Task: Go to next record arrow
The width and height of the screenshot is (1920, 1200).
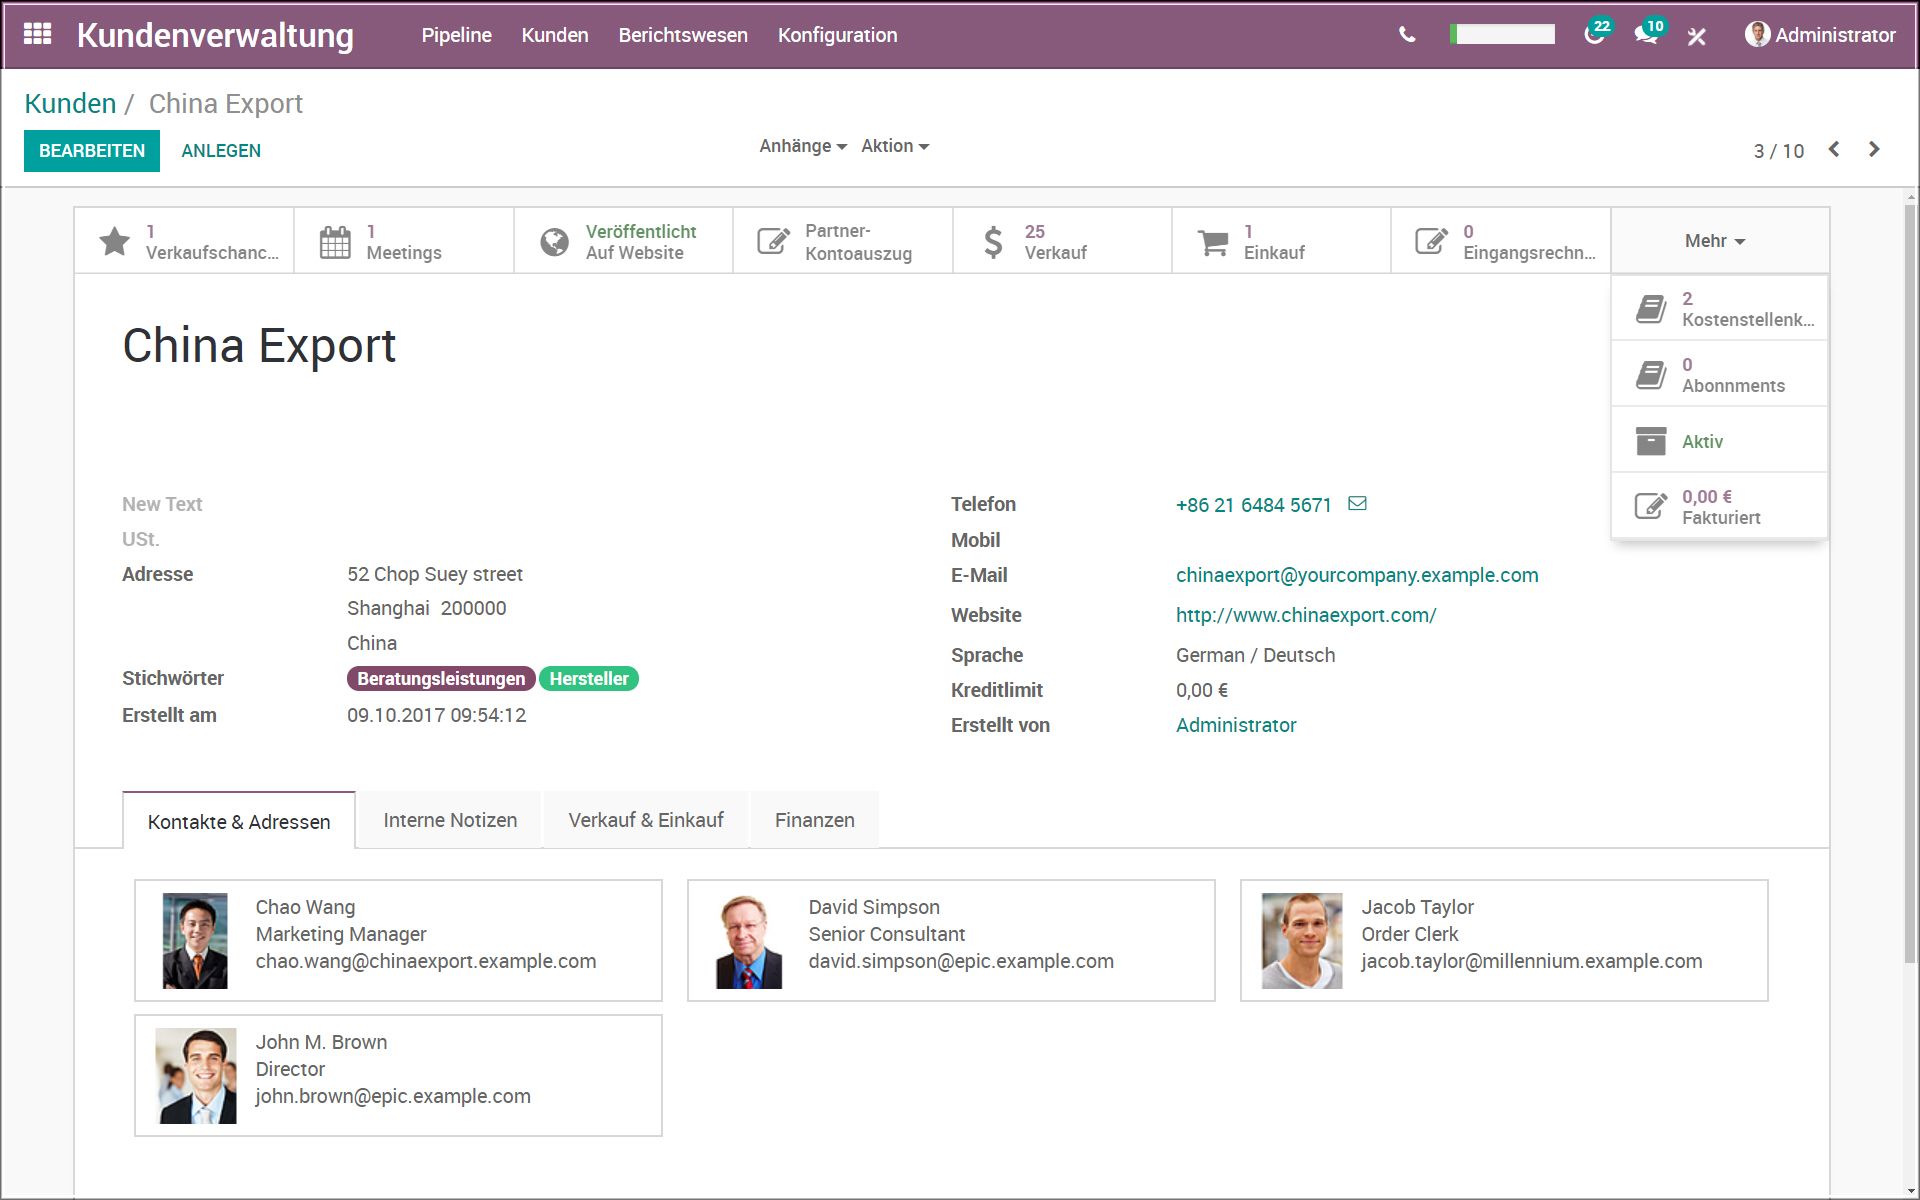Action: 1874,149
